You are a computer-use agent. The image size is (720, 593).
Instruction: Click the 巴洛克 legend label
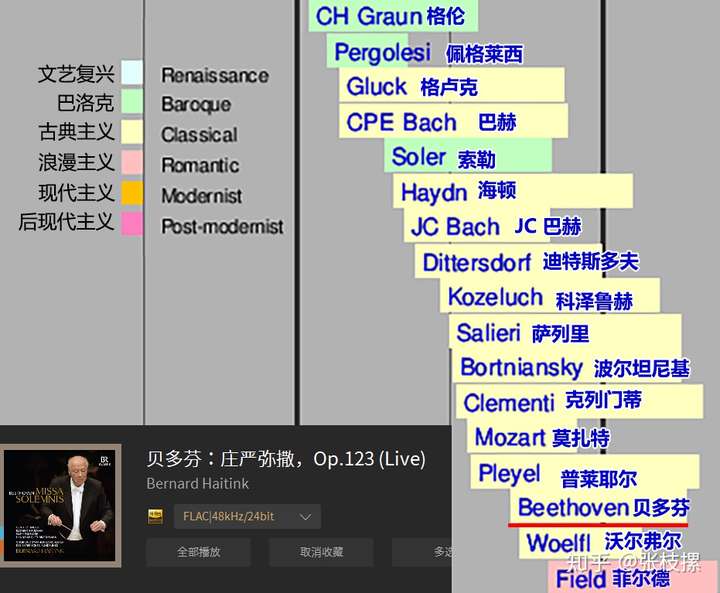(x=85, y=102)
